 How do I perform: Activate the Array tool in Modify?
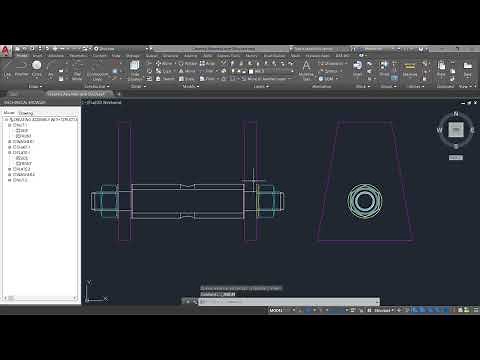pyautogui.click(x=207, y=63)
